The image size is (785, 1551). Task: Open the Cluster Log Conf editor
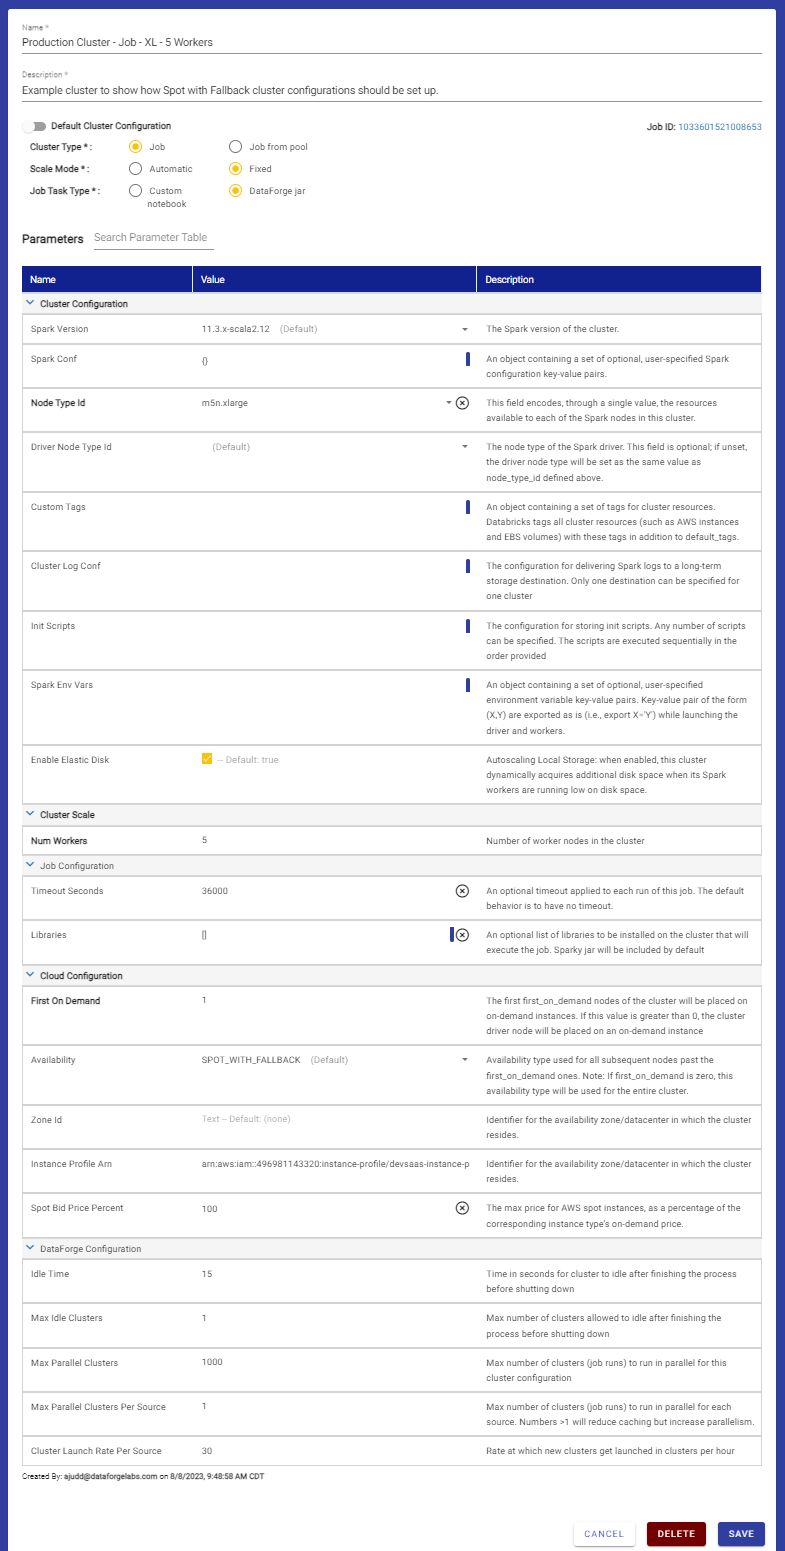[468, 565]
